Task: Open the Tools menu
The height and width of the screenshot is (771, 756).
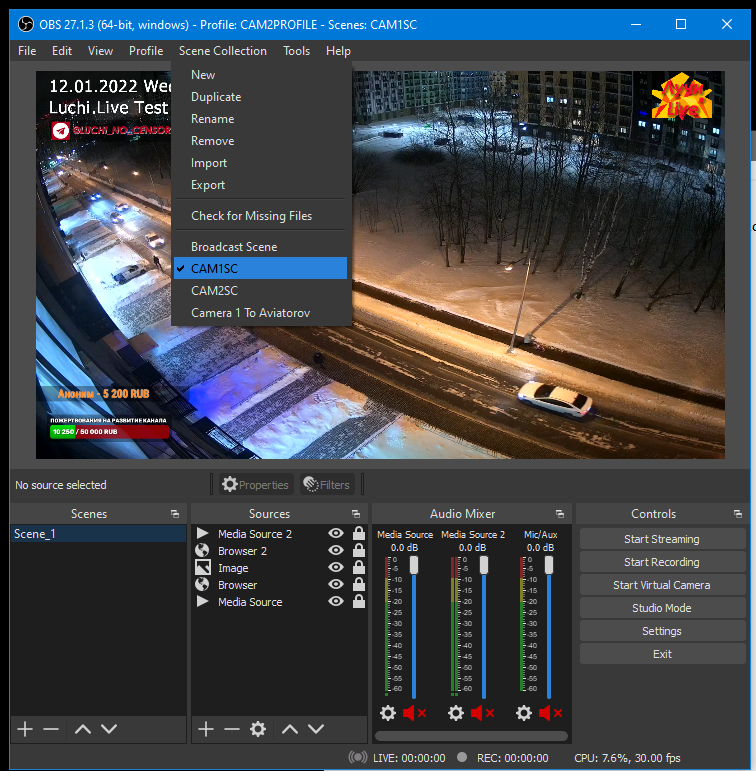Action: click(x=297, y=51)
